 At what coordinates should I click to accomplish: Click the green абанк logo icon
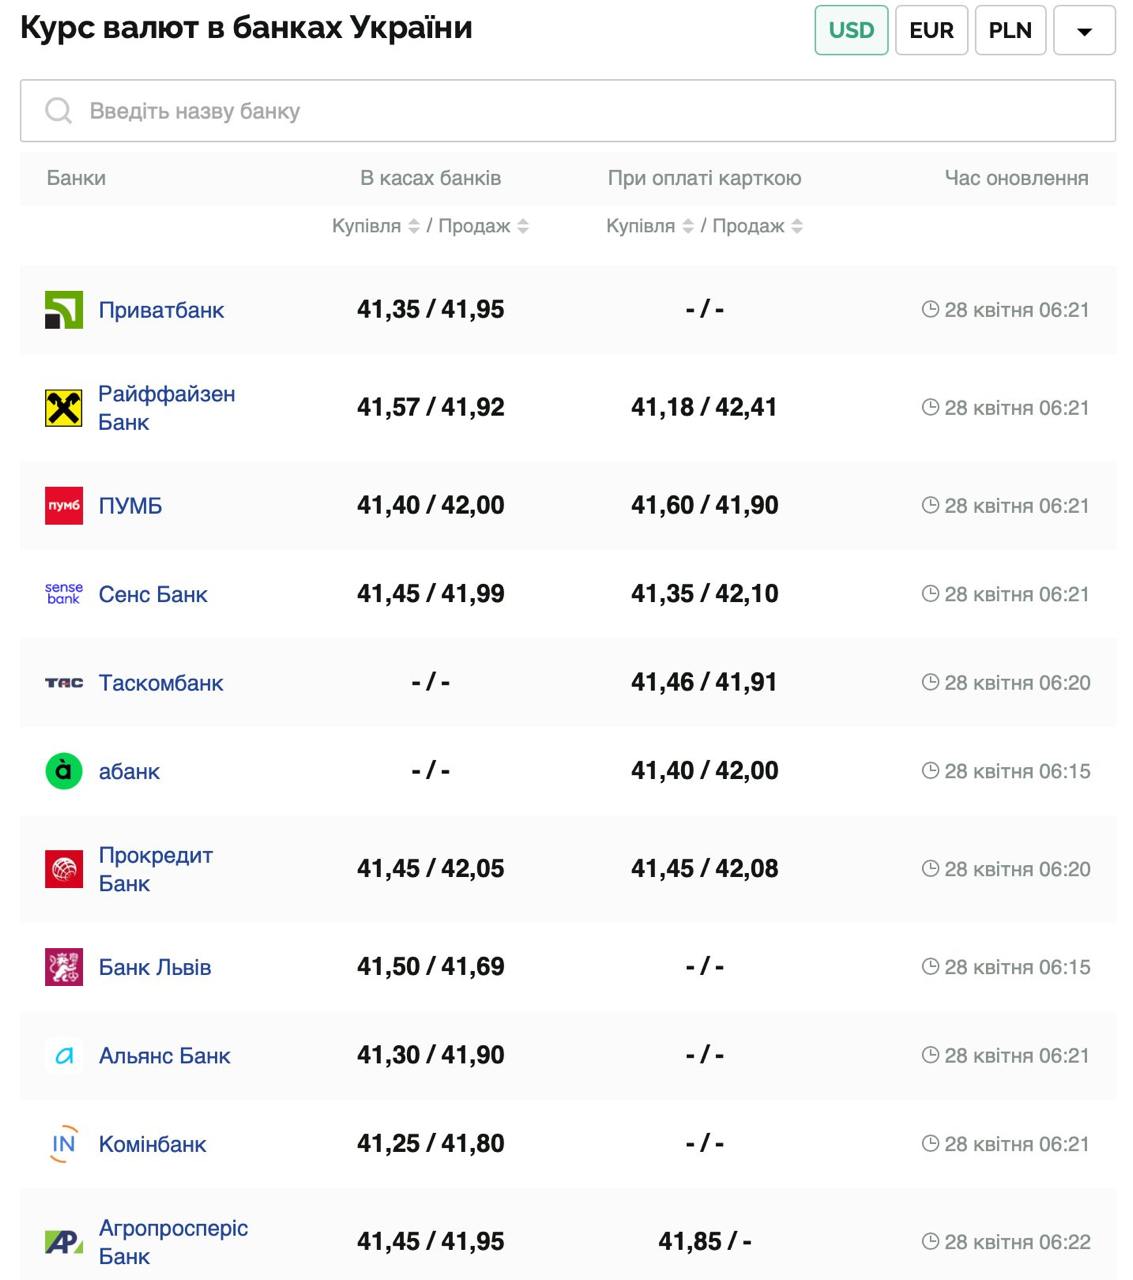click(64, 771)
